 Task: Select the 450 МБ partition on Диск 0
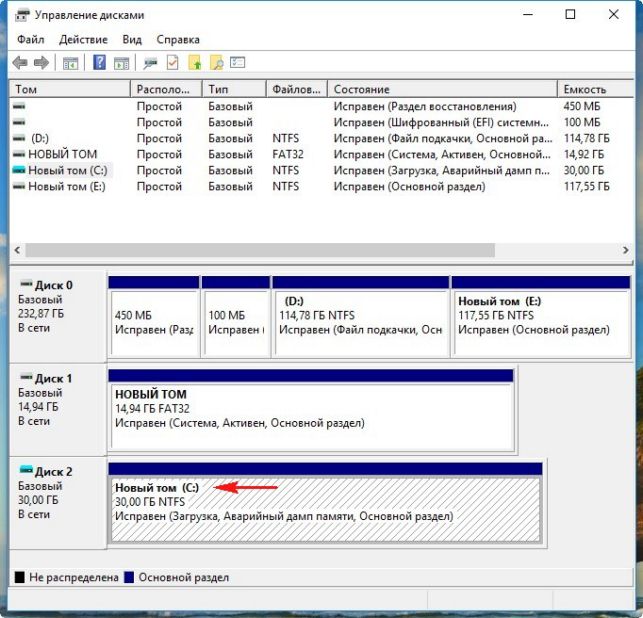[x=154, y=316]
